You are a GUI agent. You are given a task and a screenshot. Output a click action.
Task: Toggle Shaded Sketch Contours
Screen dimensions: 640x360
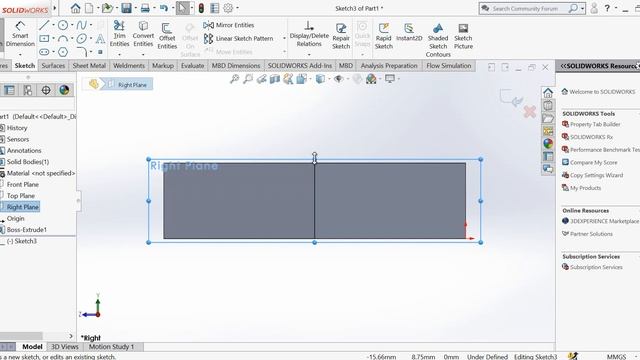(438, 40)
